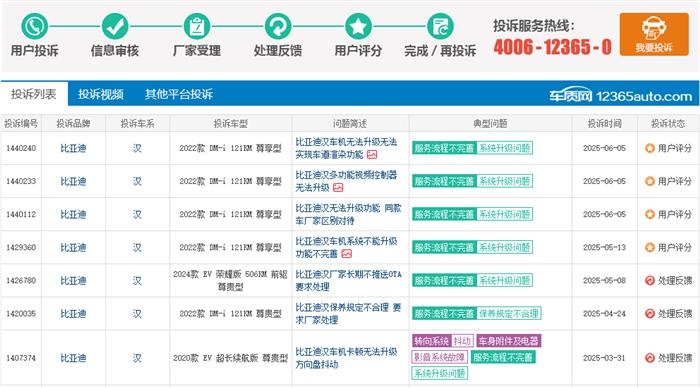Open image icon for complaint 1429360

click(346, 254)
